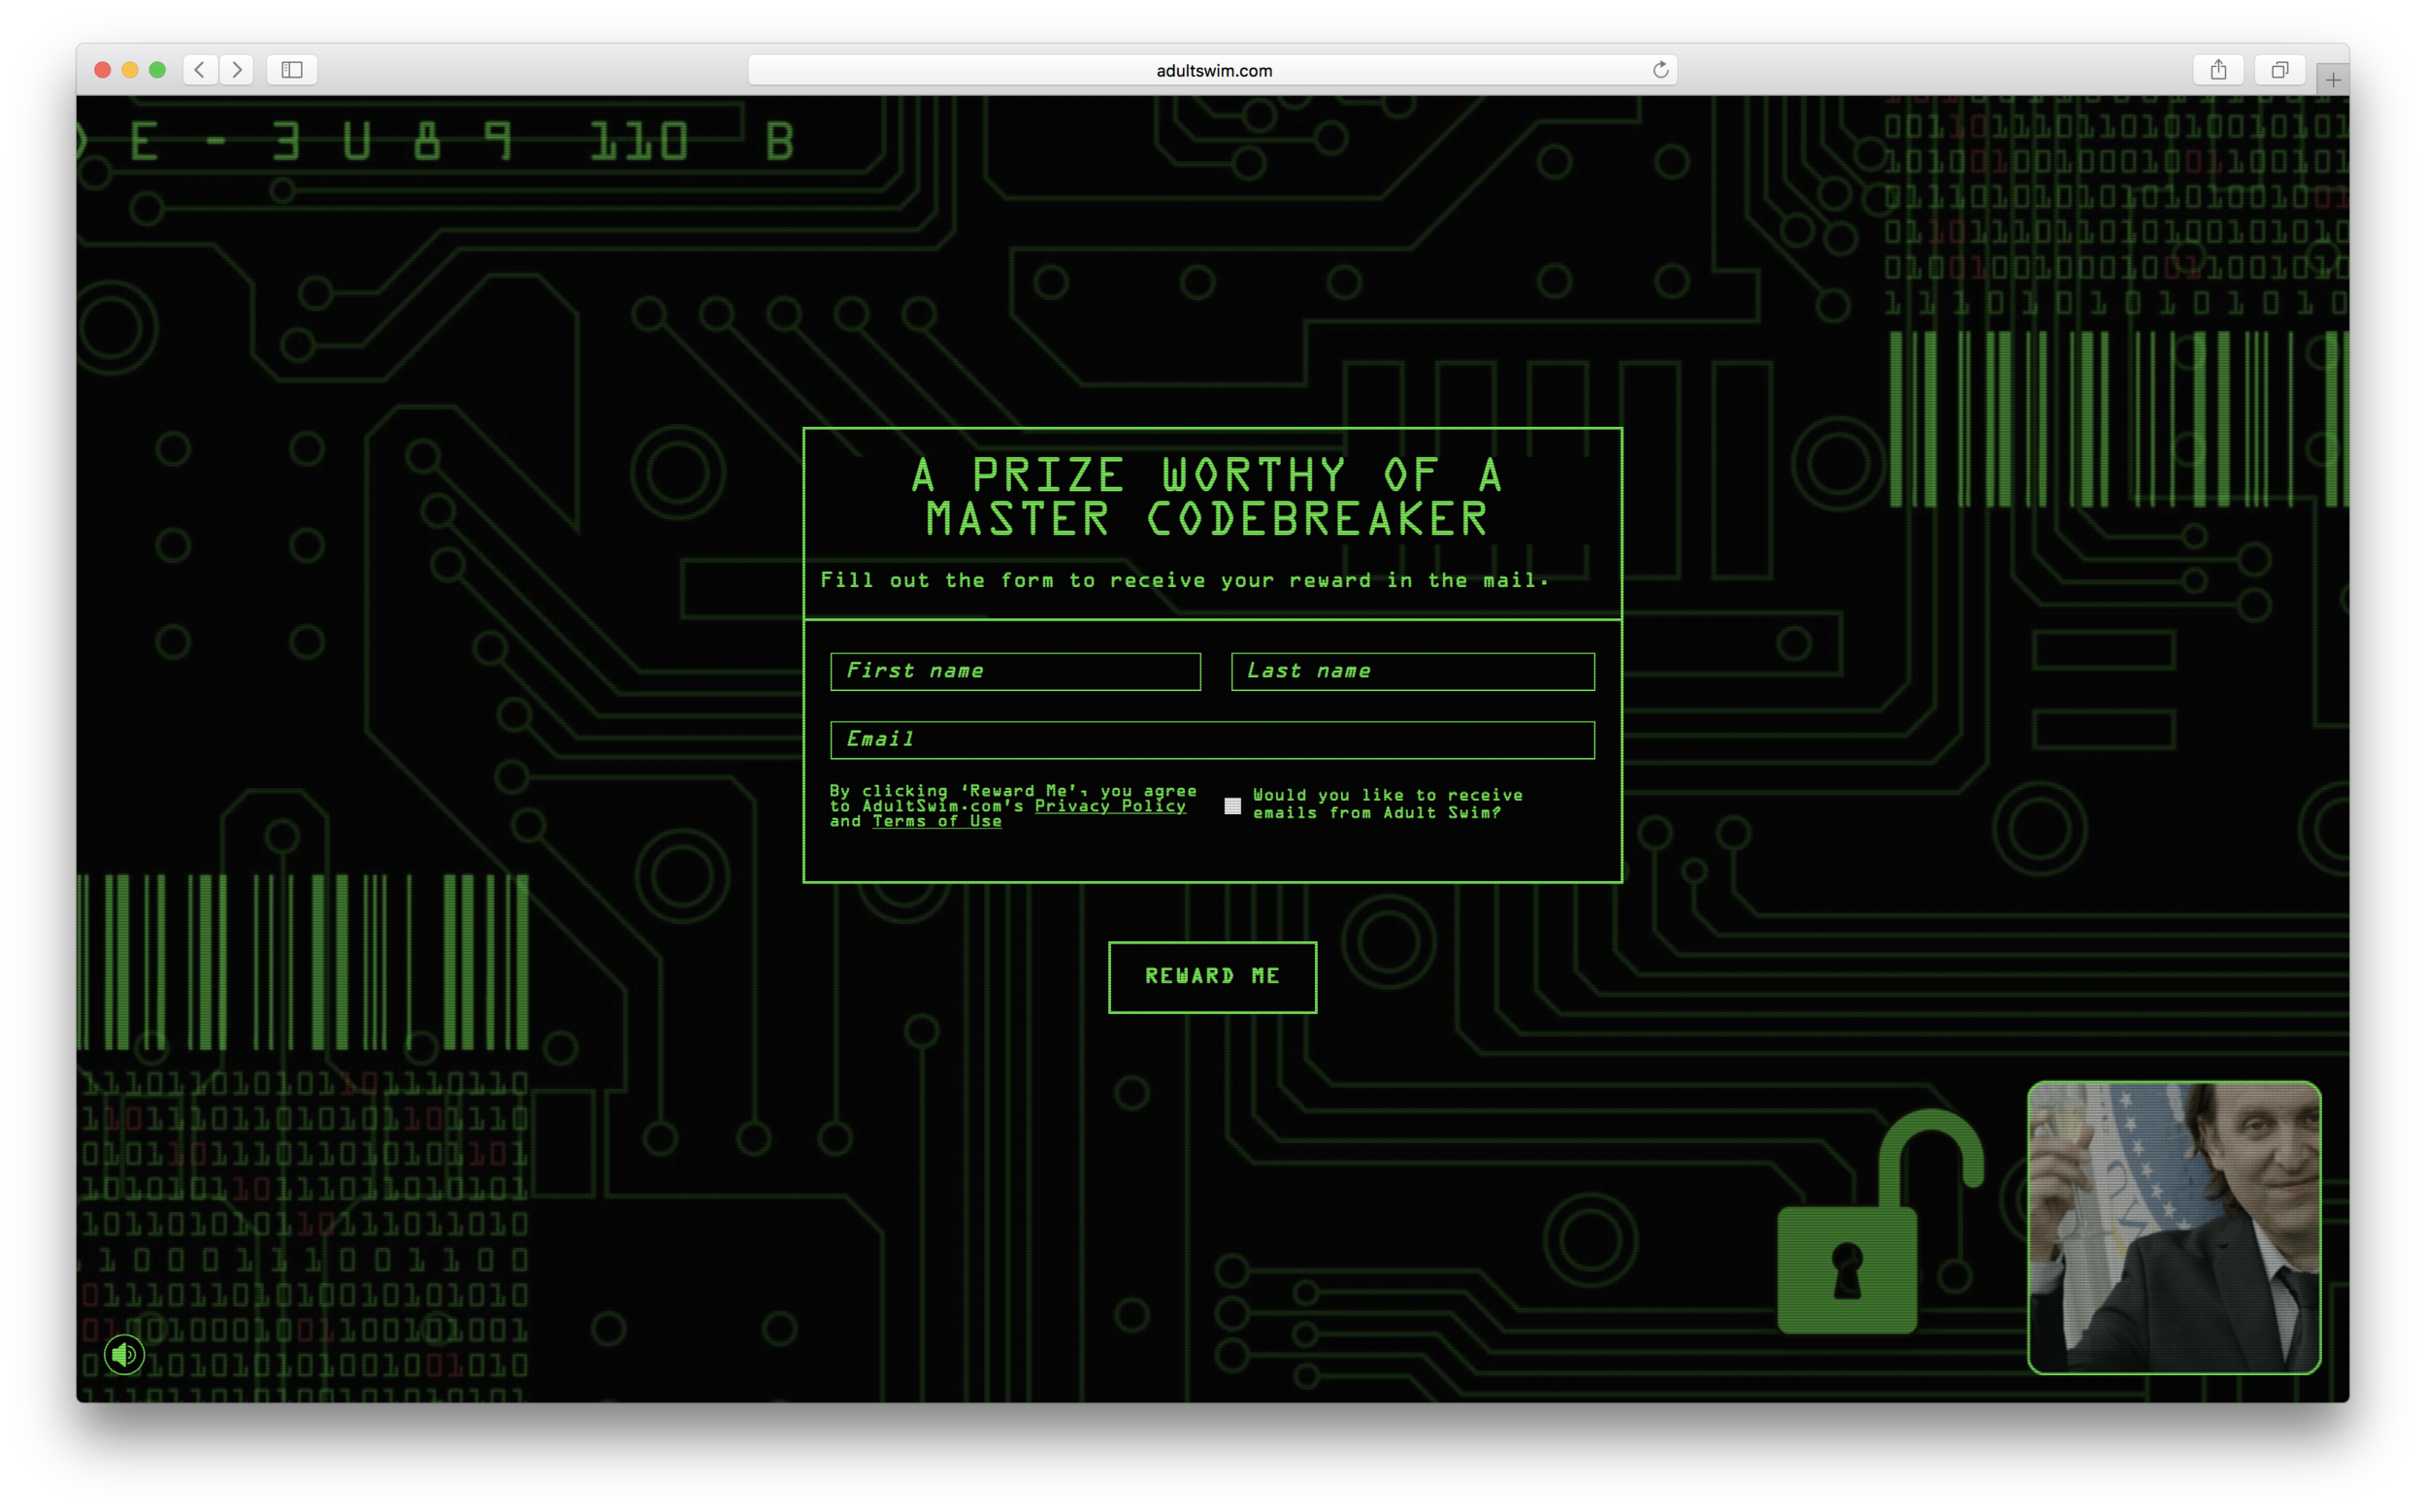Viewport: 2426px width, 1512px height.
Task: Open the Share menu icon
Action: pyautogui.click(x=2218, y=70)
